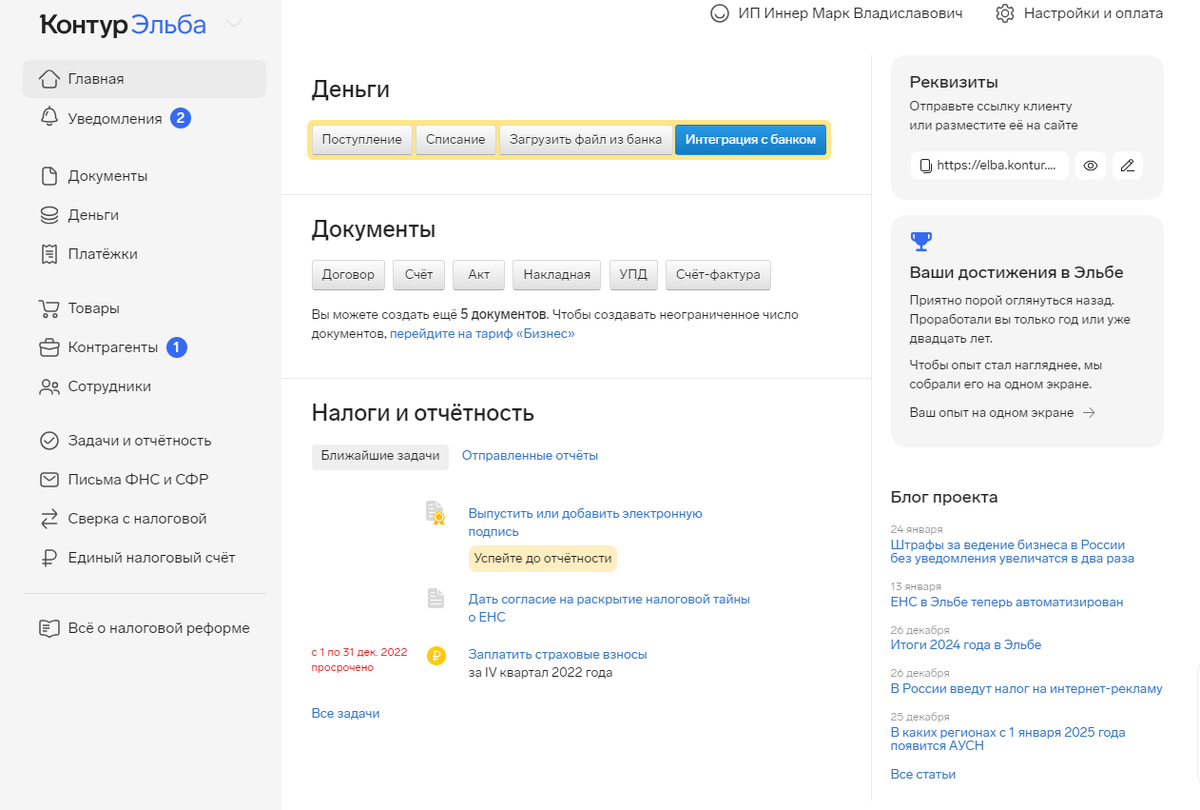Open notifications via the bell icon

point(48,117)
